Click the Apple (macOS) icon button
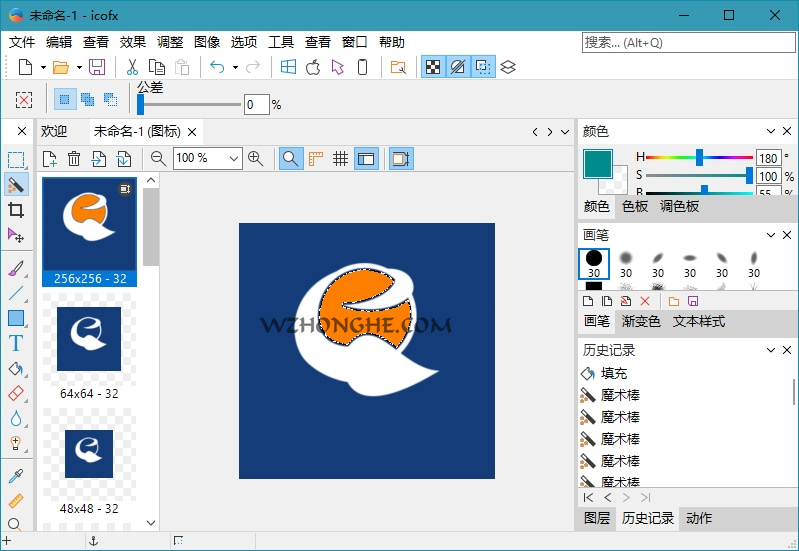 (x=313, y=67)
